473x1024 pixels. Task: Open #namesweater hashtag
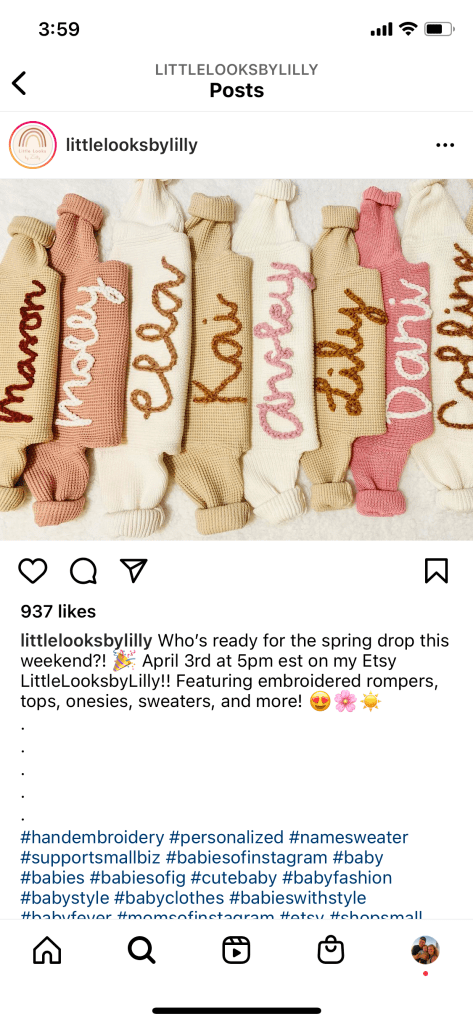pyautogui.click(x=348, y=837)
